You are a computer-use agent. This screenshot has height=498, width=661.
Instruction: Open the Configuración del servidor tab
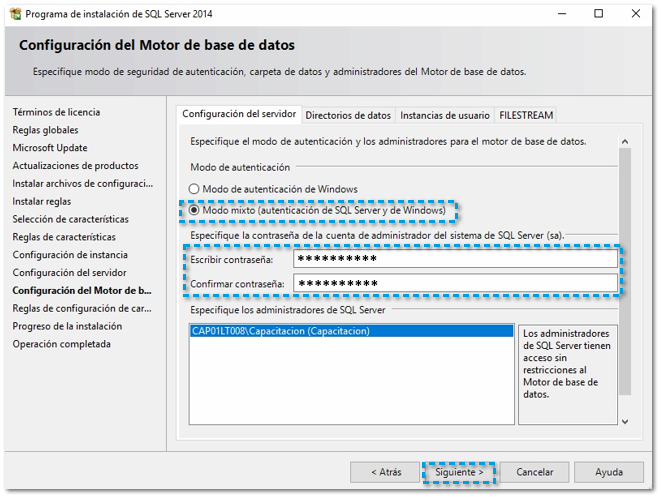coord(239,114)
